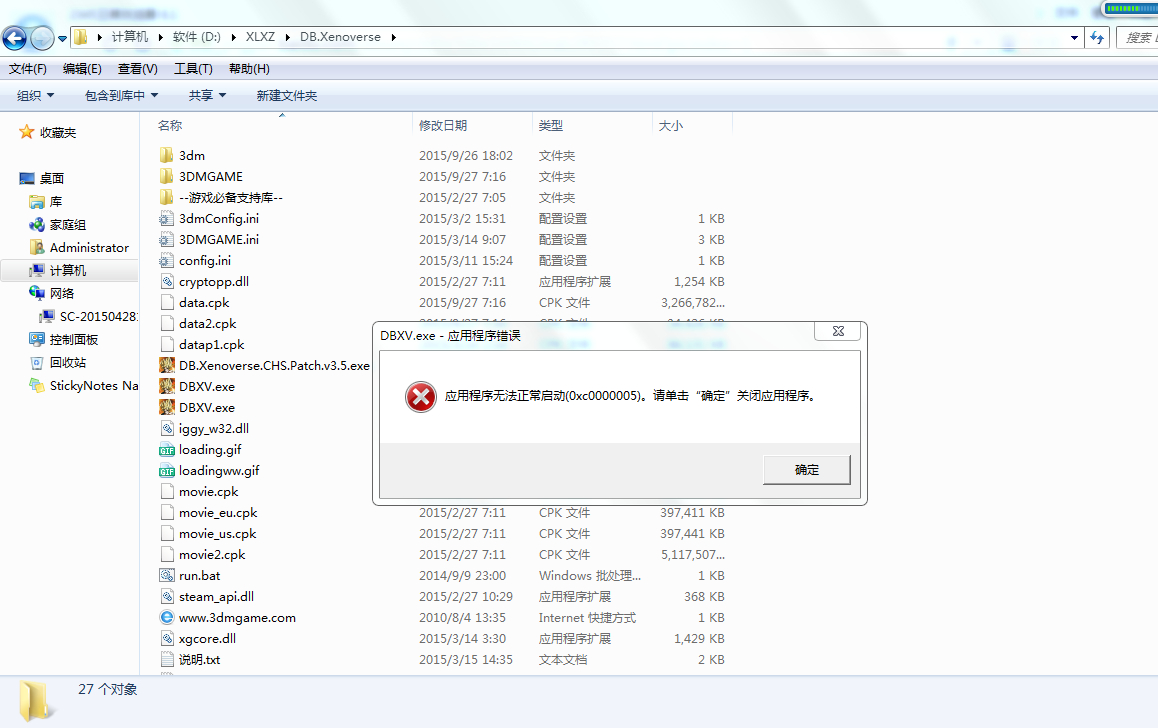Open the 查看(V) menu
This screenshot has height=728, width=1158.
(x=137, y=69)
